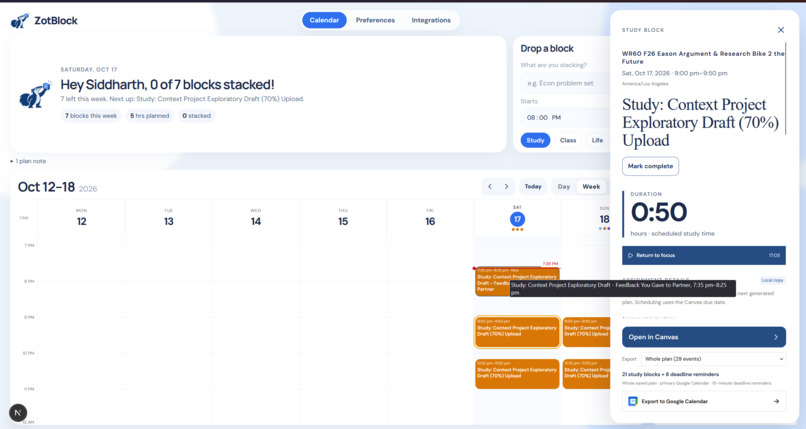Image resolution: width=806 pixels, height=429 pixels.
Task: Select the Life block type
Action: (597, 140)
